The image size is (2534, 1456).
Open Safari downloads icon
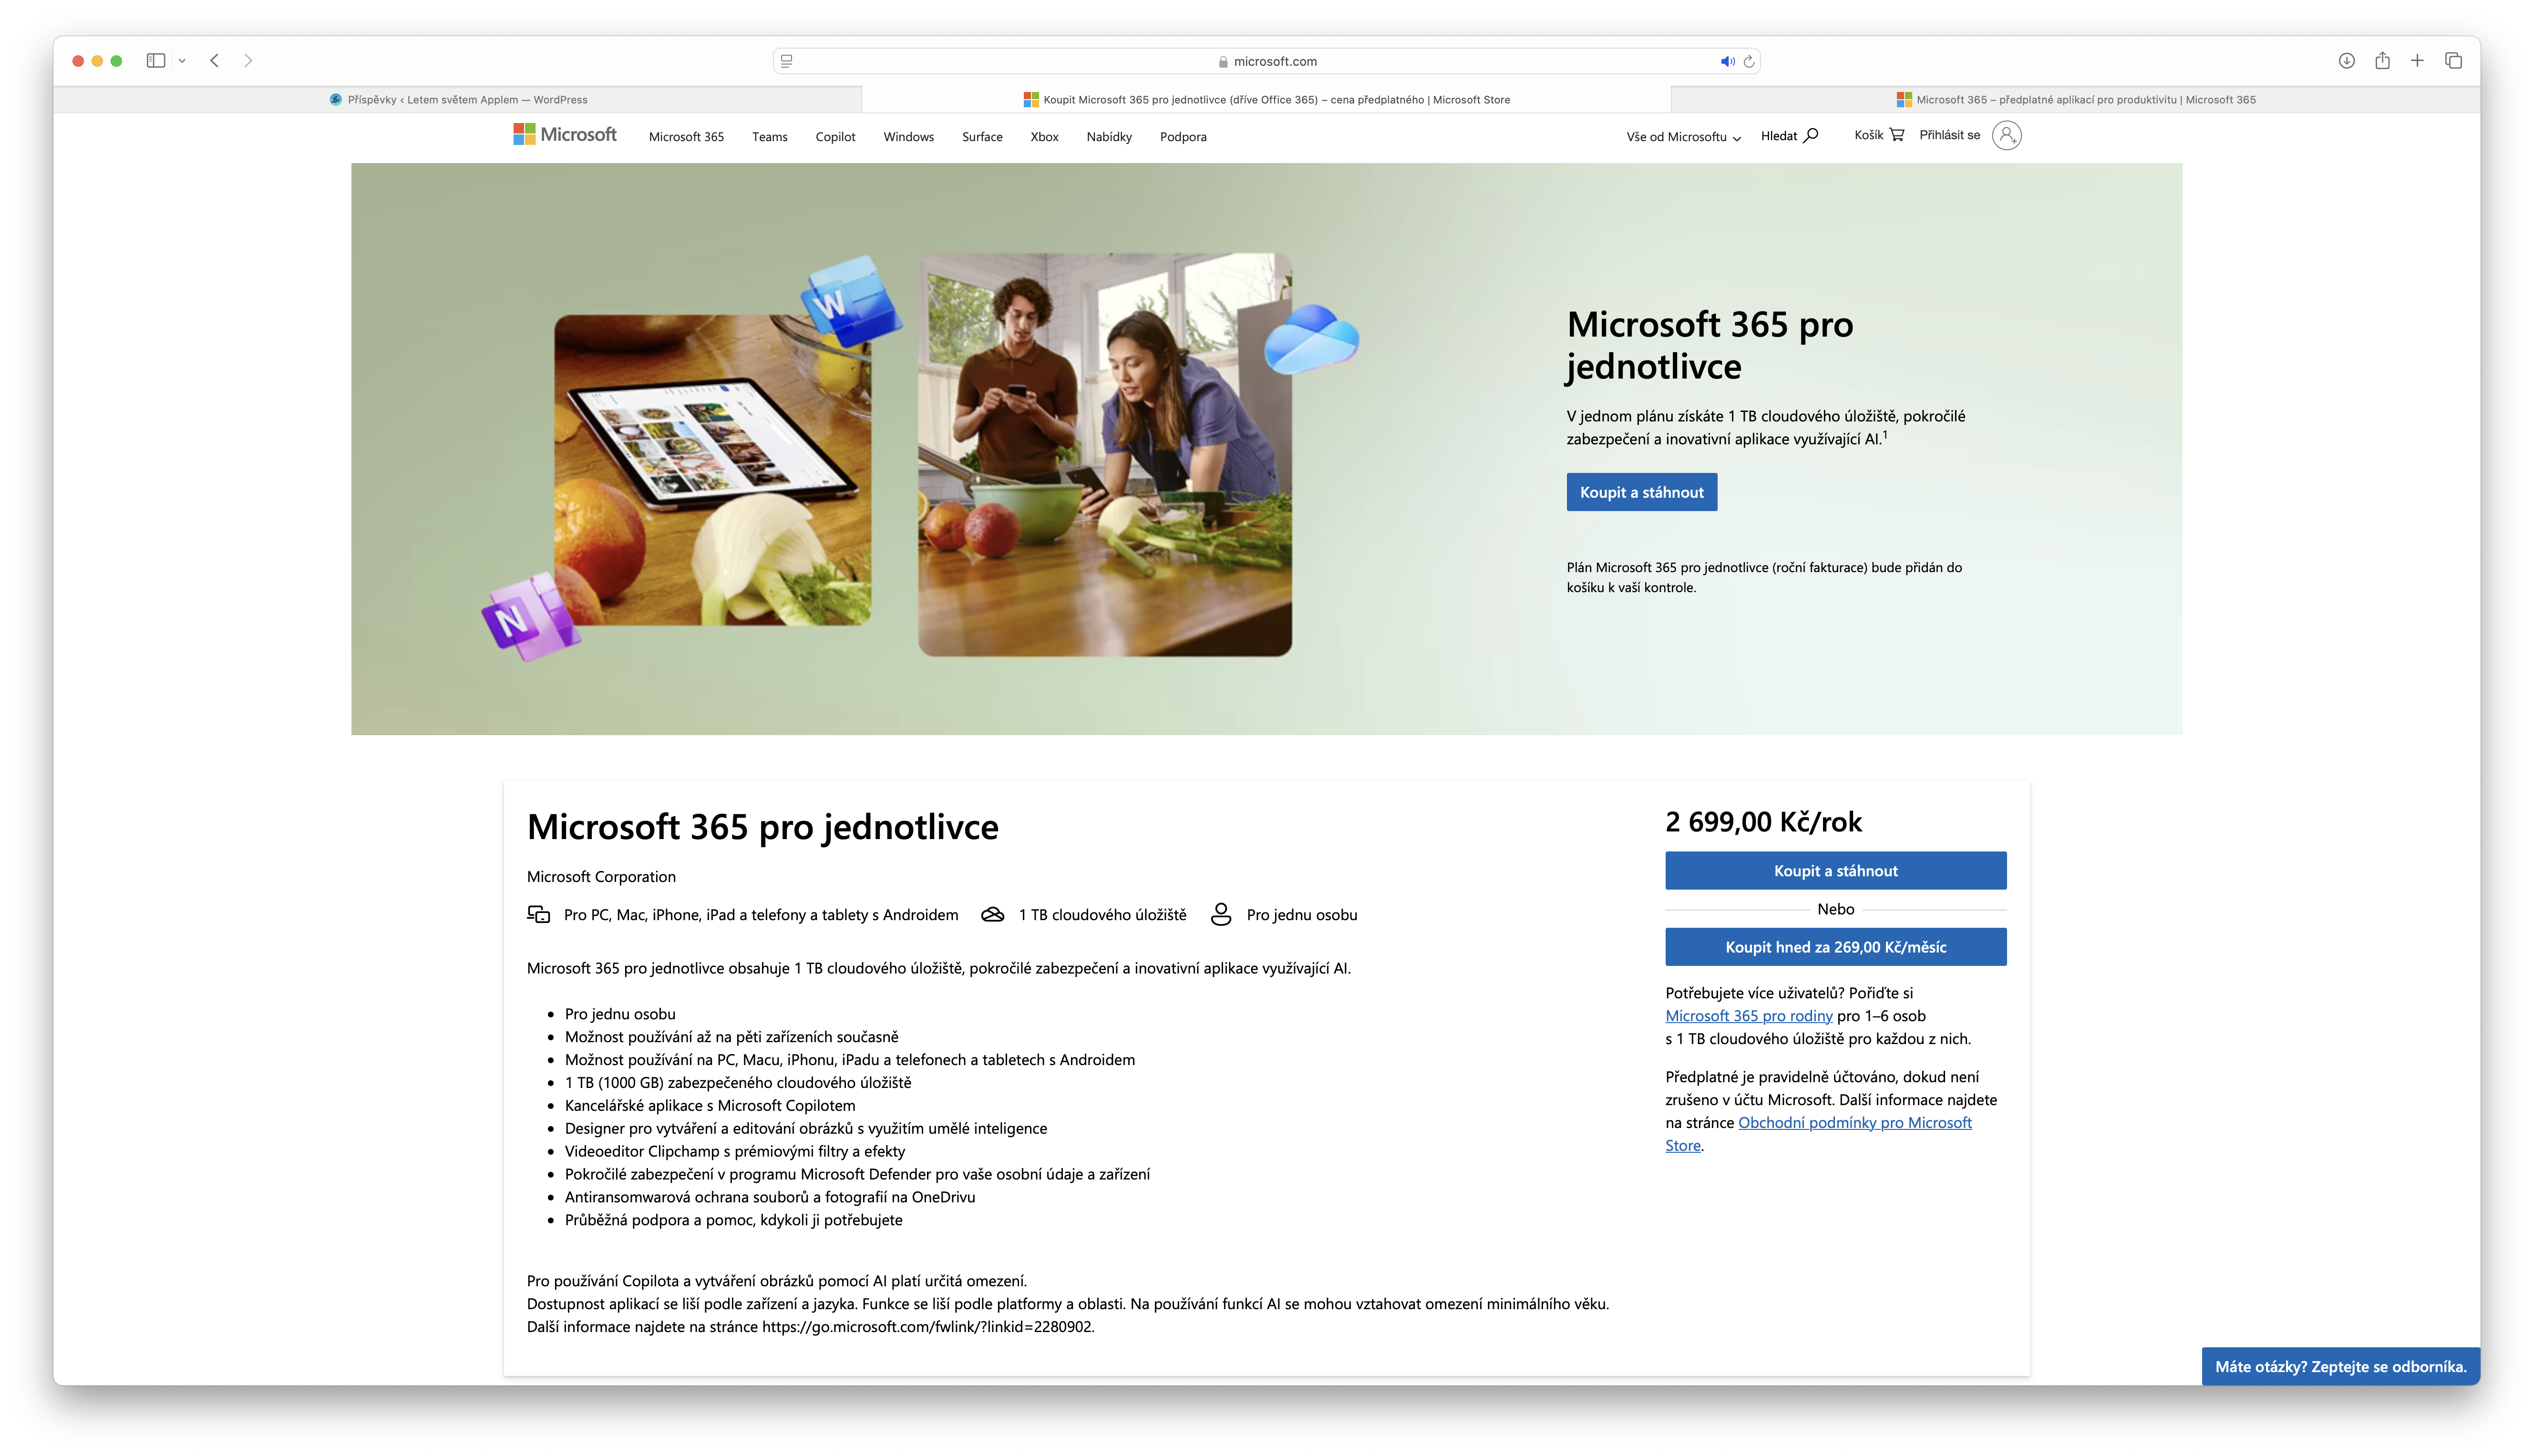pyautogui.click(x=2346, y=61)
